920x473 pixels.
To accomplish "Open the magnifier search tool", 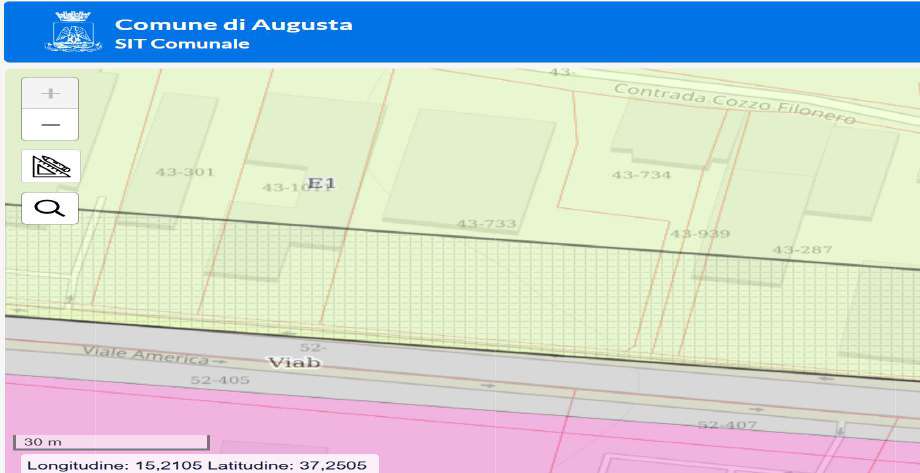I will pos(50,208).
